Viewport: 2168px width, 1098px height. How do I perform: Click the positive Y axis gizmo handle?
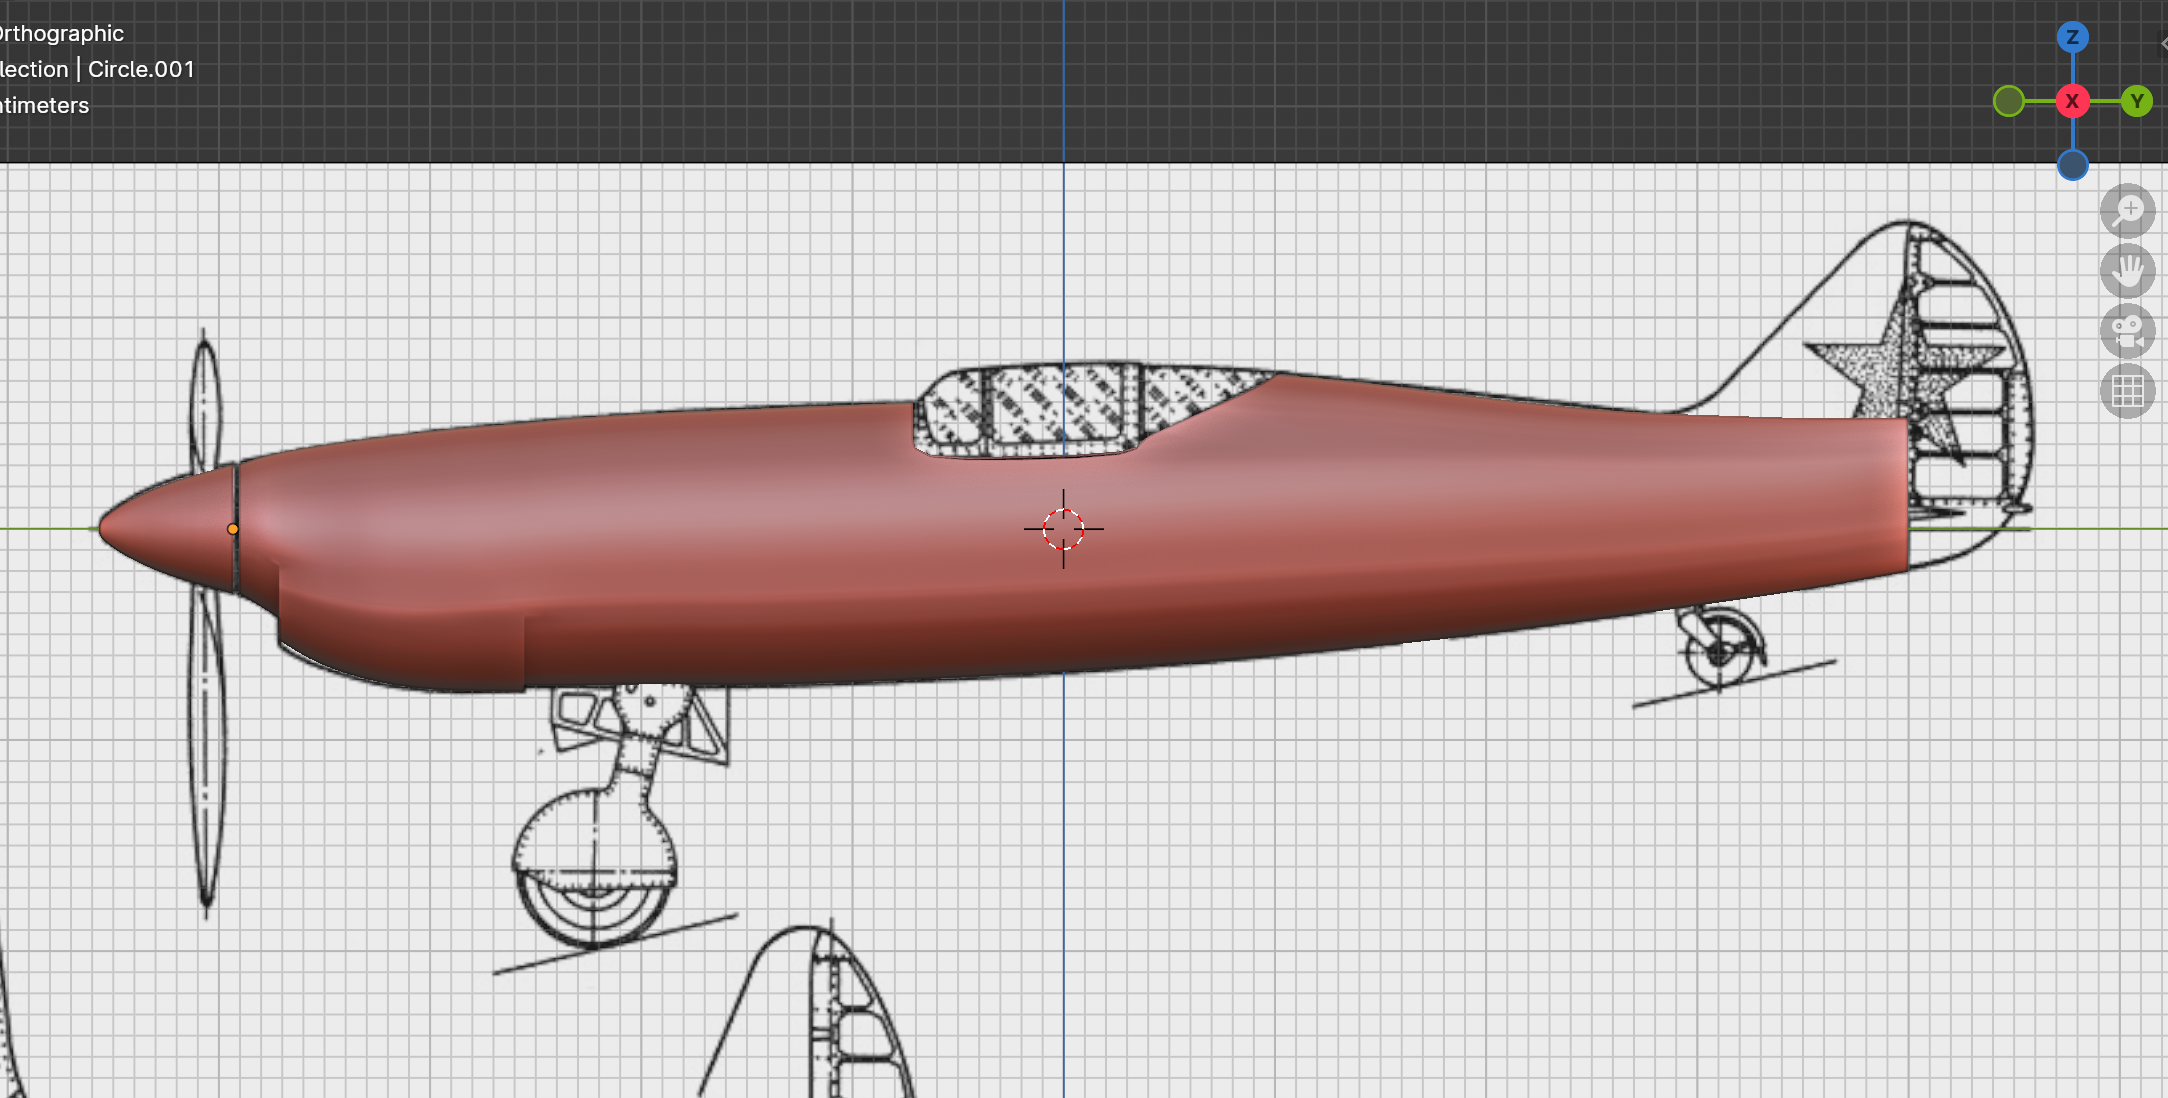(2137, 101)
